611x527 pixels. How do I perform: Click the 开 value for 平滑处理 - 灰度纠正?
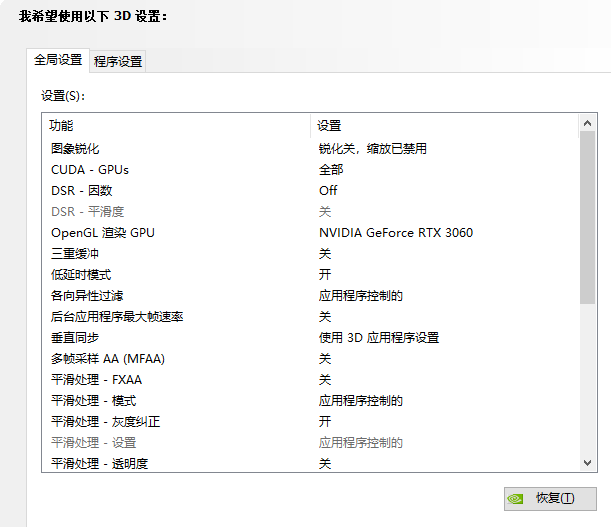point(325,423)
